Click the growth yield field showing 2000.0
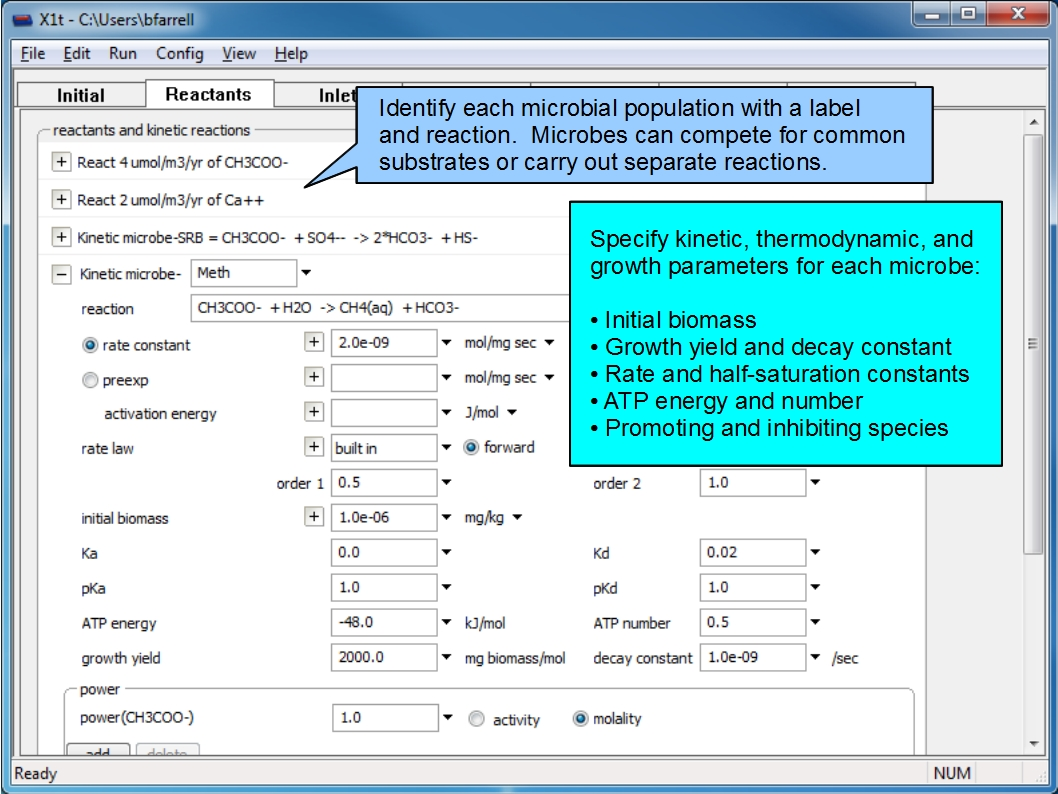 click(384, 657)
